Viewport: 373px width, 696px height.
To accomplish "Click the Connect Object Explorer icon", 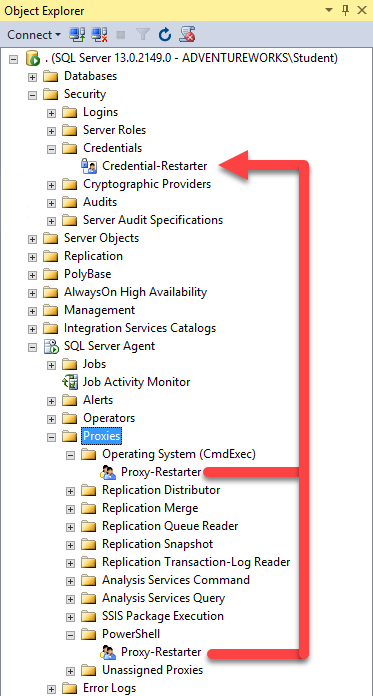I will click(x=77, y=34).
